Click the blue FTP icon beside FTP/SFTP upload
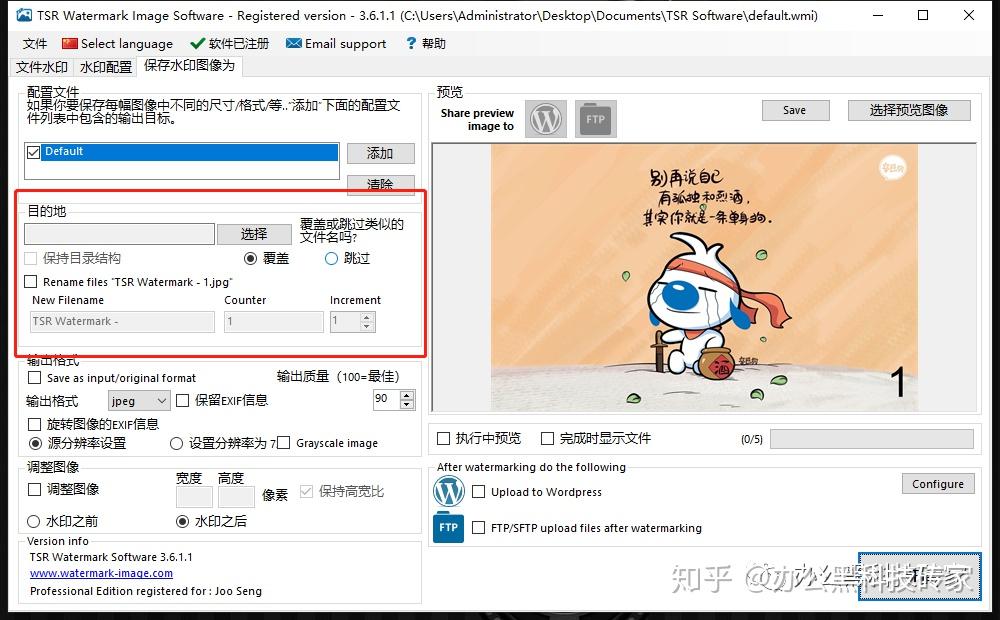This screenshot has width=1000, height=620. [448, 528]
